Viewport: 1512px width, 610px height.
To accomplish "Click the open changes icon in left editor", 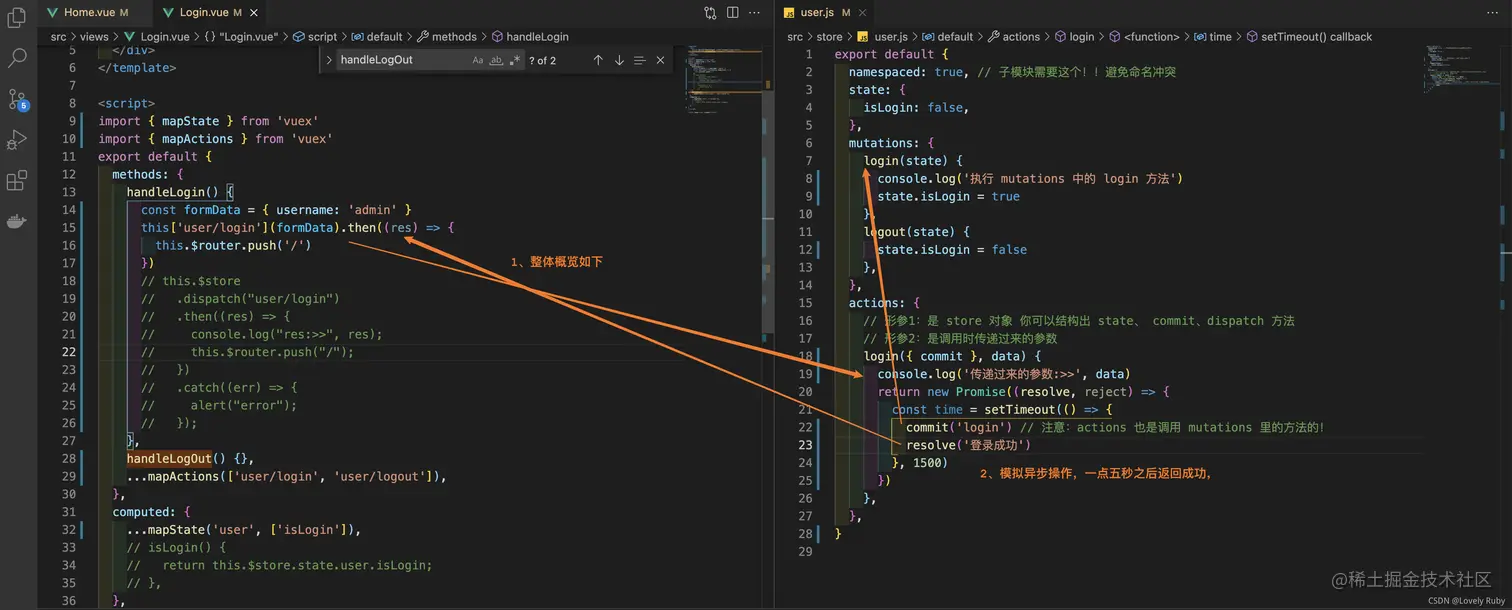I will (x=710, y=13).
